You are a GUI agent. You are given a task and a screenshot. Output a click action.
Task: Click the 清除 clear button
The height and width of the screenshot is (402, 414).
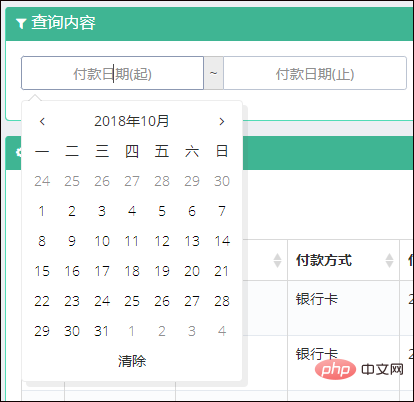(x=132, y=361)
